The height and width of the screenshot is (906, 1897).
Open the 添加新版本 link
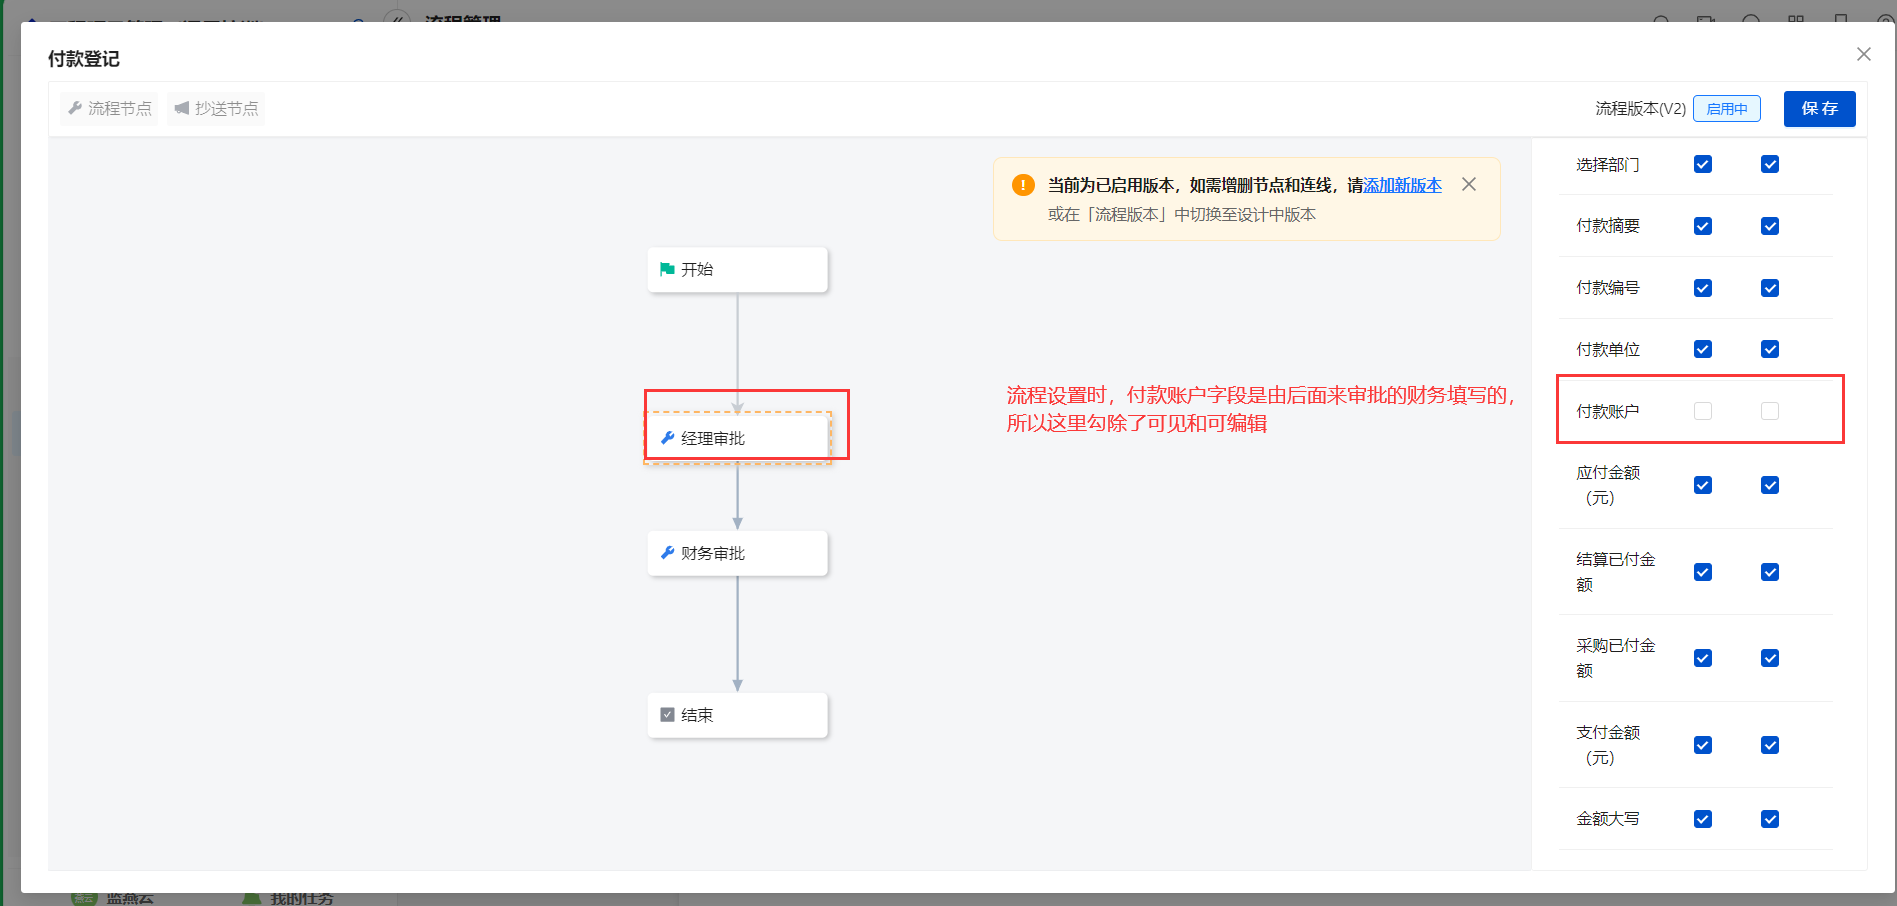pos(1403,185)
